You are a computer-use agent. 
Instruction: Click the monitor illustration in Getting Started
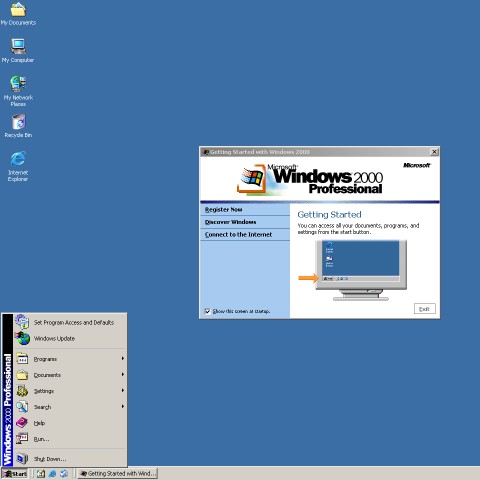click(361, 270)
